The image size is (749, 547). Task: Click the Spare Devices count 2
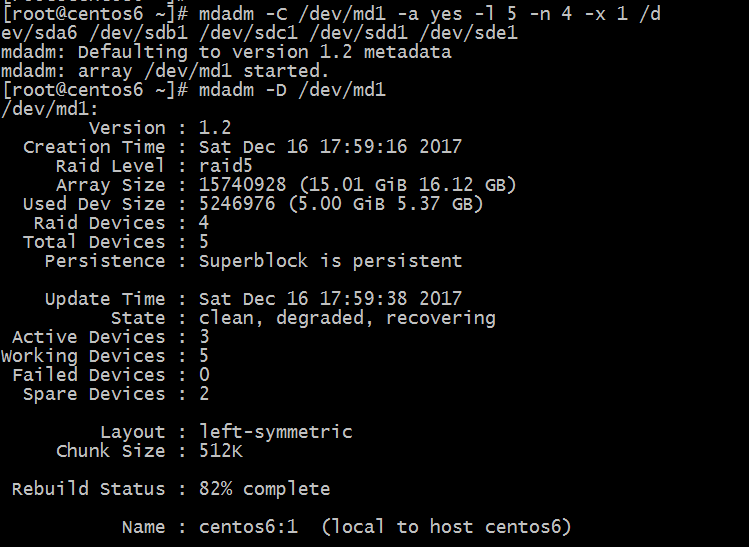[x=204, y=394]
